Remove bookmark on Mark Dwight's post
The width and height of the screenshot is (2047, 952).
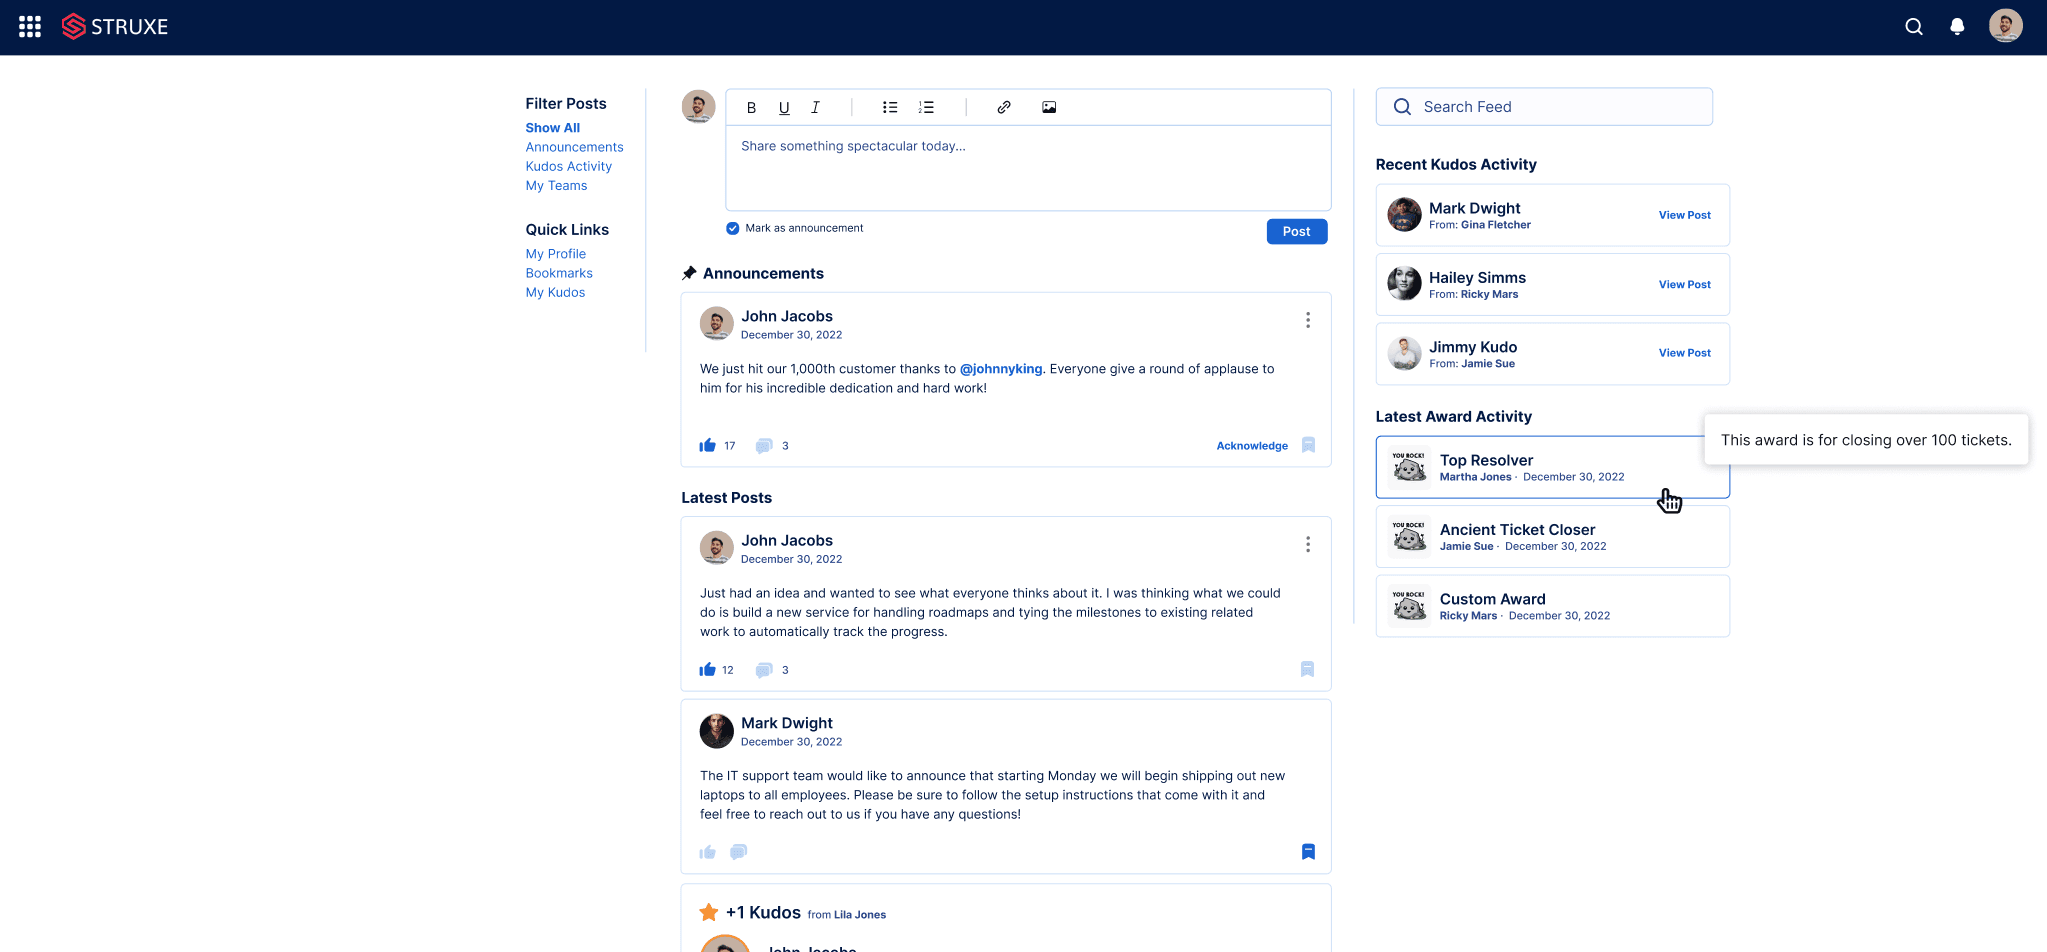(x=1307, y=852)
